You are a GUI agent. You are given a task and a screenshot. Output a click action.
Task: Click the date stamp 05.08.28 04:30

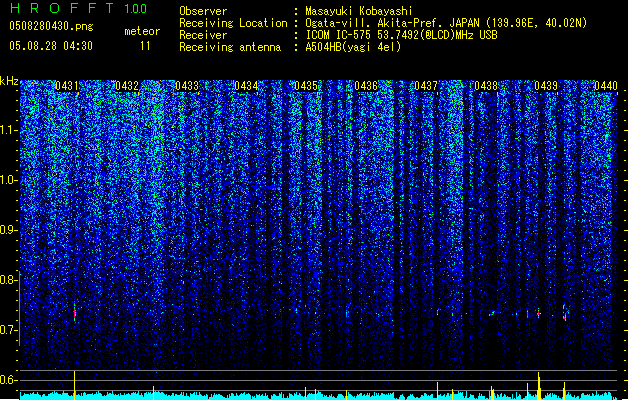pyautogui.click(x=51, y=46)
